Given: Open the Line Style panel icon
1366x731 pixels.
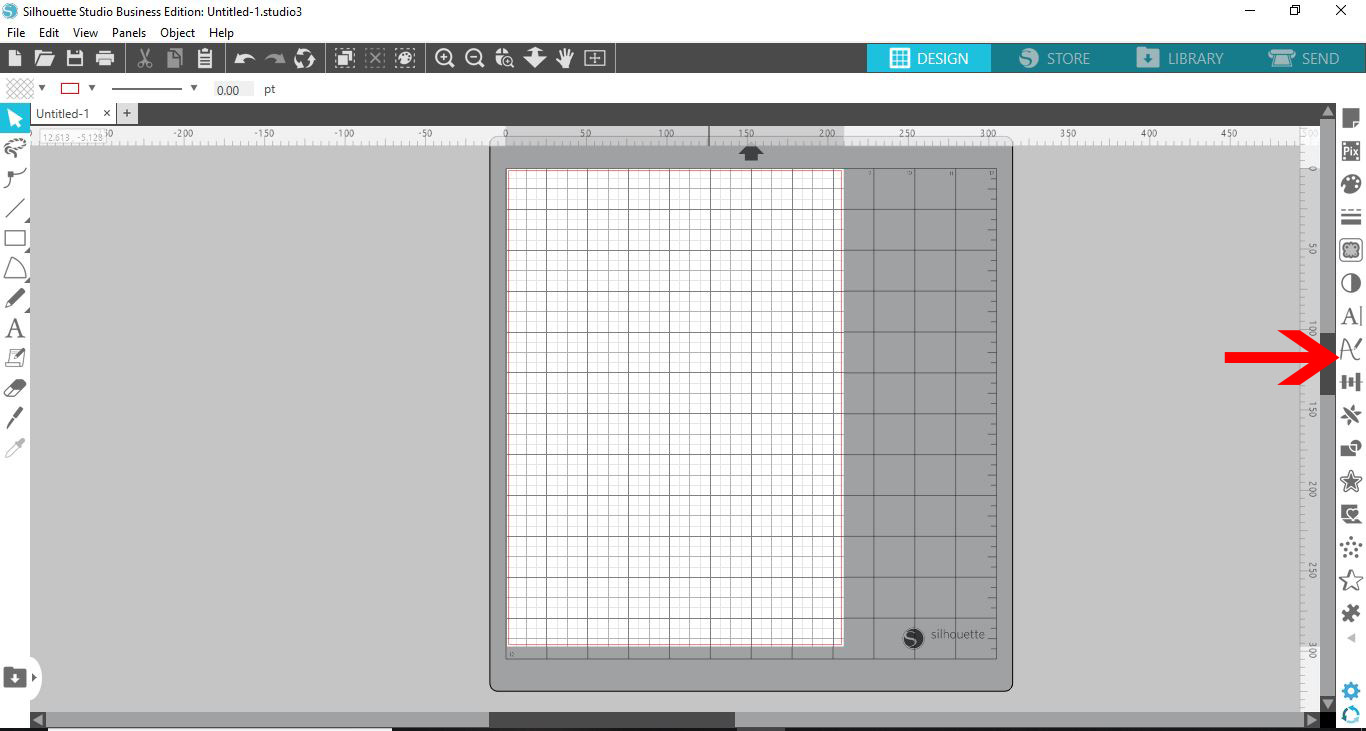Looking at the screenshot, I should click(x=1351, y=217).
